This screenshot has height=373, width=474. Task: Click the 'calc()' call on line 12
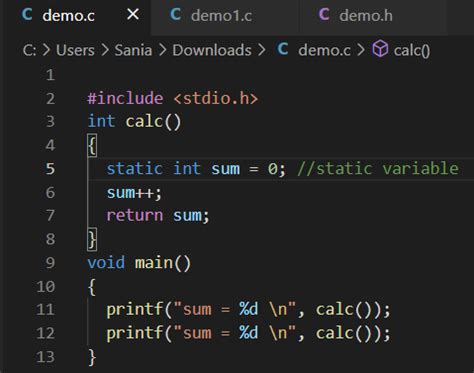tap(344, 333)
